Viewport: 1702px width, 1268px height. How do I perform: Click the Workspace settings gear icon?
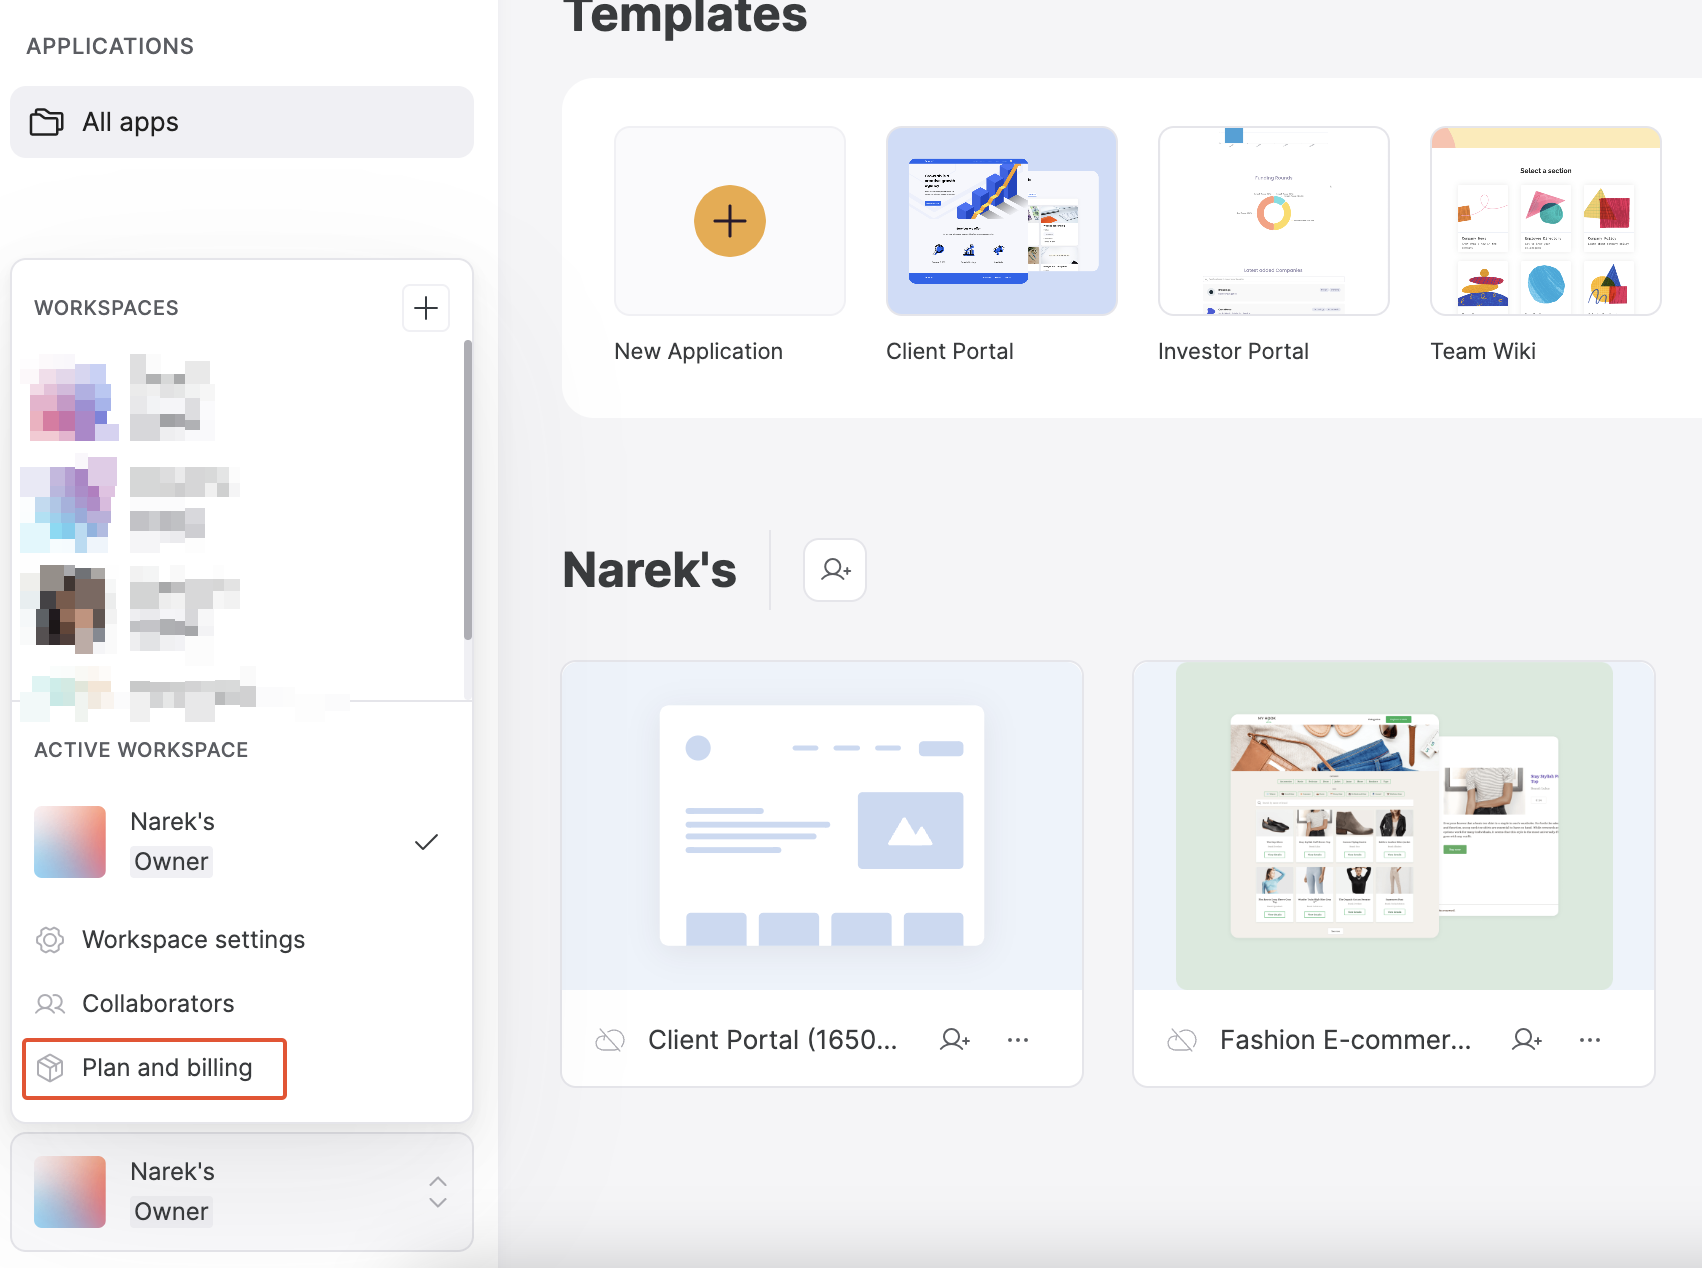[49, 939]
